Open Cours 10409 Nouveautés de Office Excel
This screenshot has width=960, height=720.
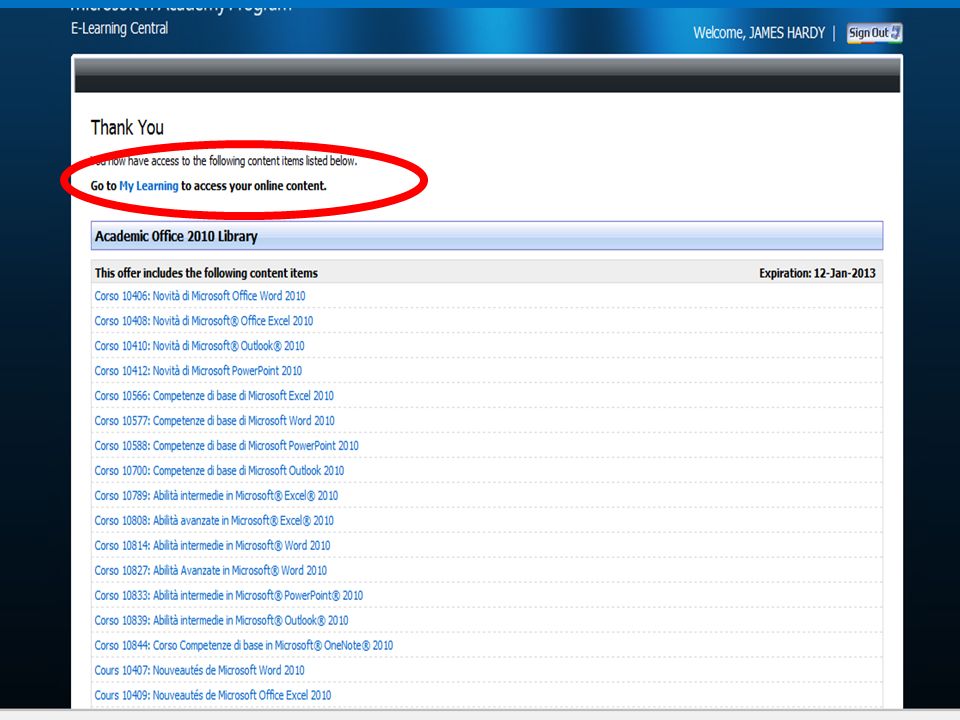(x=212, y=696)
